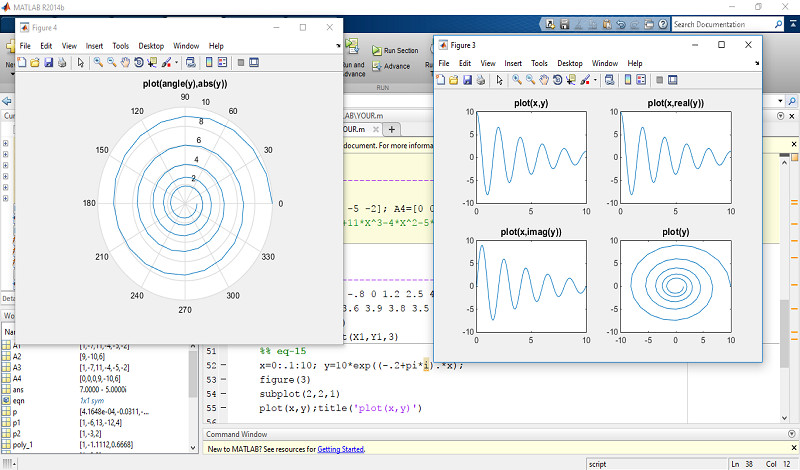This screenshot has height=470, width=800.
Task: Click Open File icon in Figure 4 toolbar
Action: (35, 62)
